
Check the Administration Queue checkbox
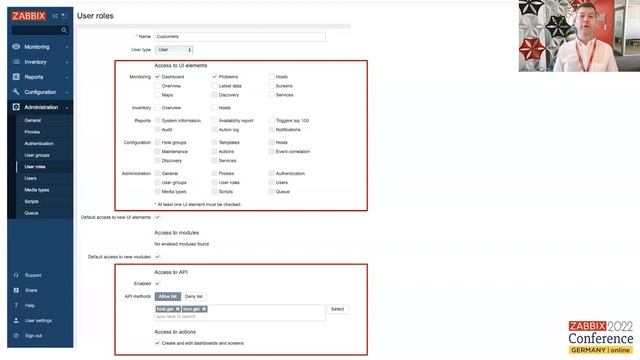[271, 191]
